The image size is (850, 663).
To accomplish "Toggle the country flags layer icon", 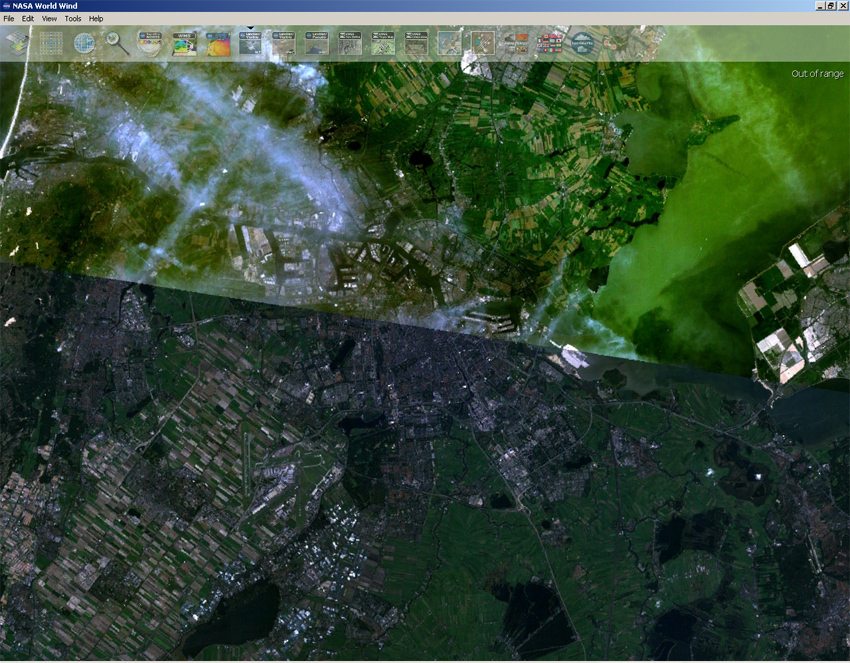I will (550, 43).
